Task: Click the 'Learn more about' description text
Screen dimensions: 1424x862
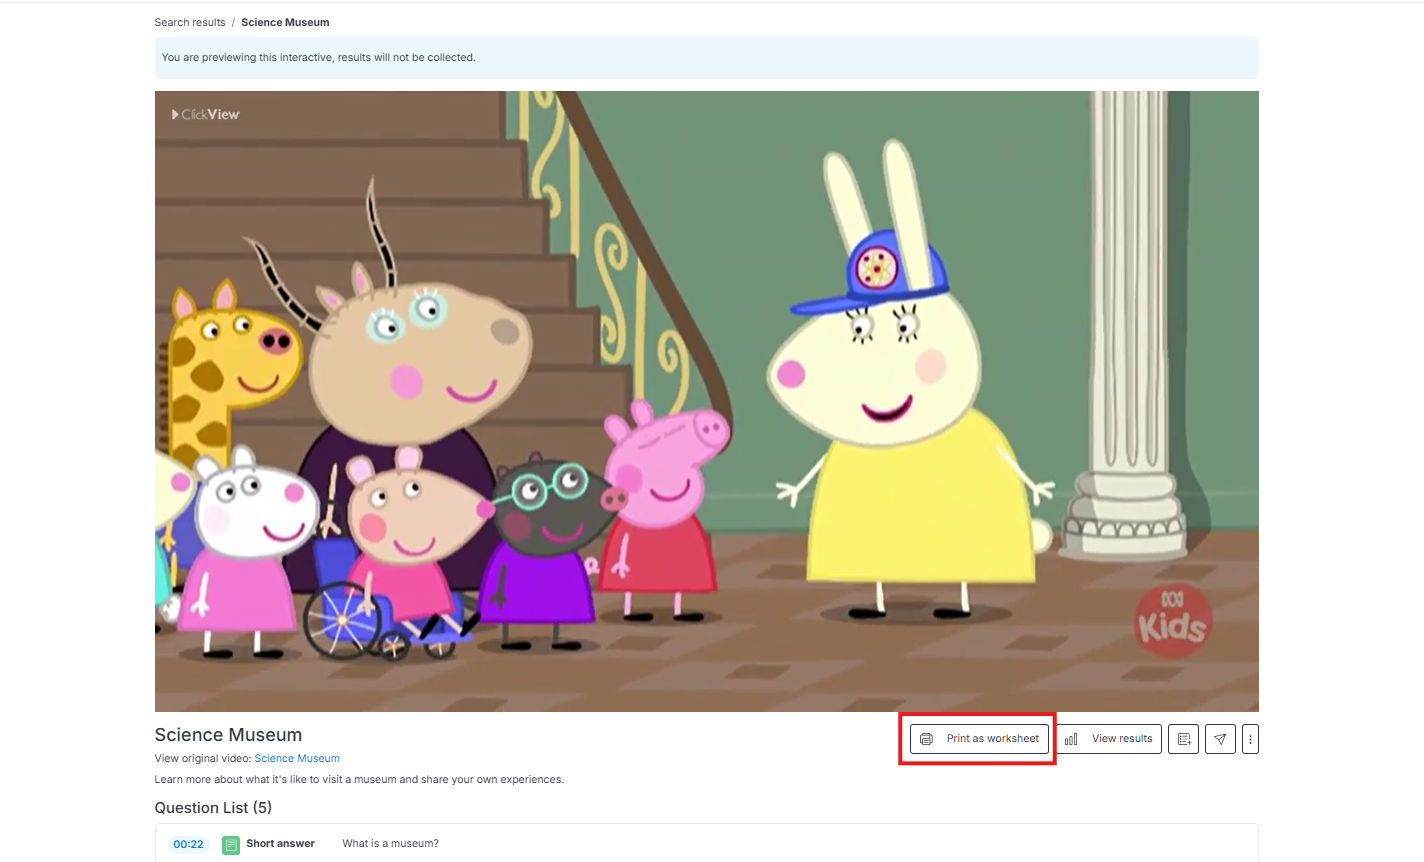Action: [x=359, y=779]
